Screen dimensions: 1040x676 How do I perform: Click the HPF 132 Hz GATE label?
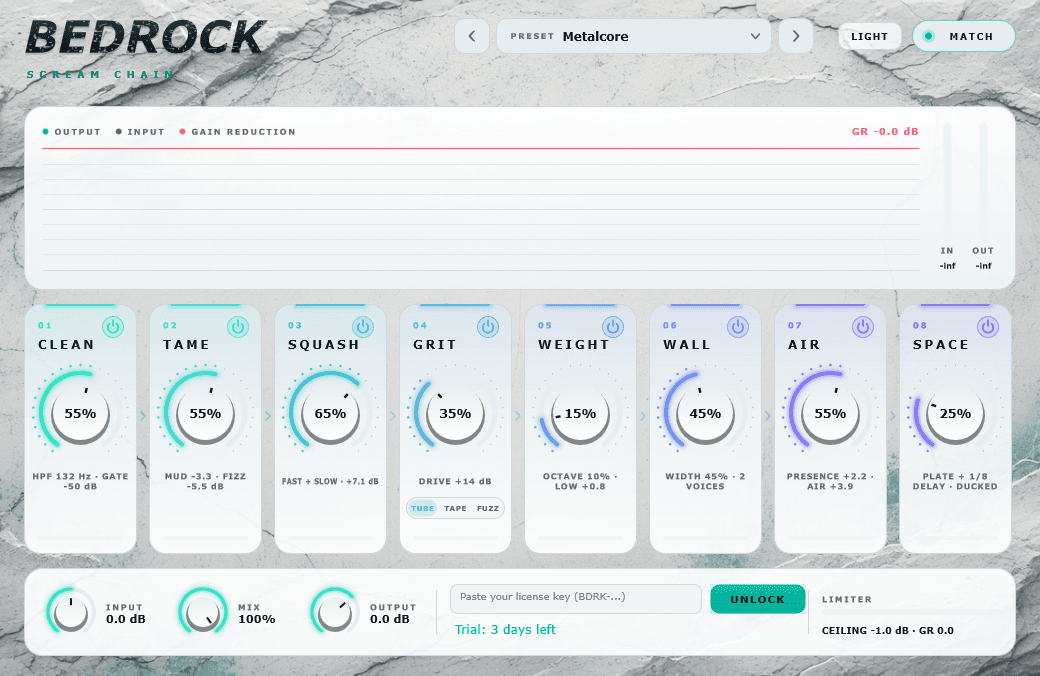[80, 481]
